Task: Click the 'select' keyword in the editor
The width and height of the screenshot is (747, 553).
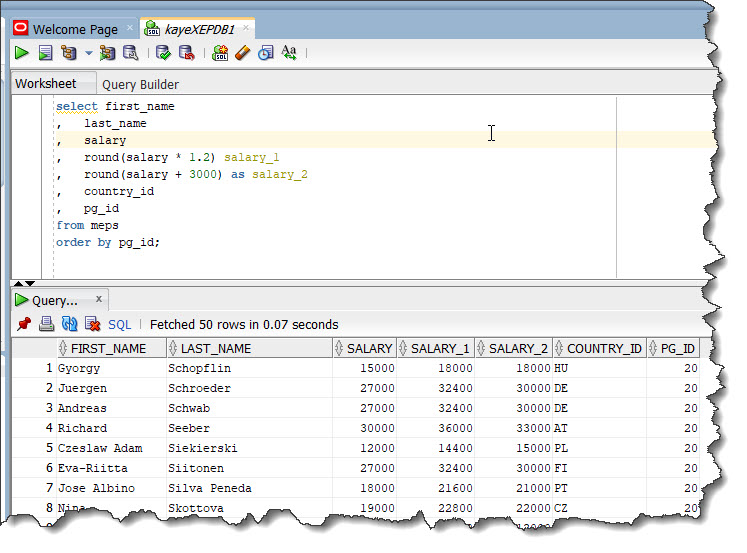Action: (77, 106)
